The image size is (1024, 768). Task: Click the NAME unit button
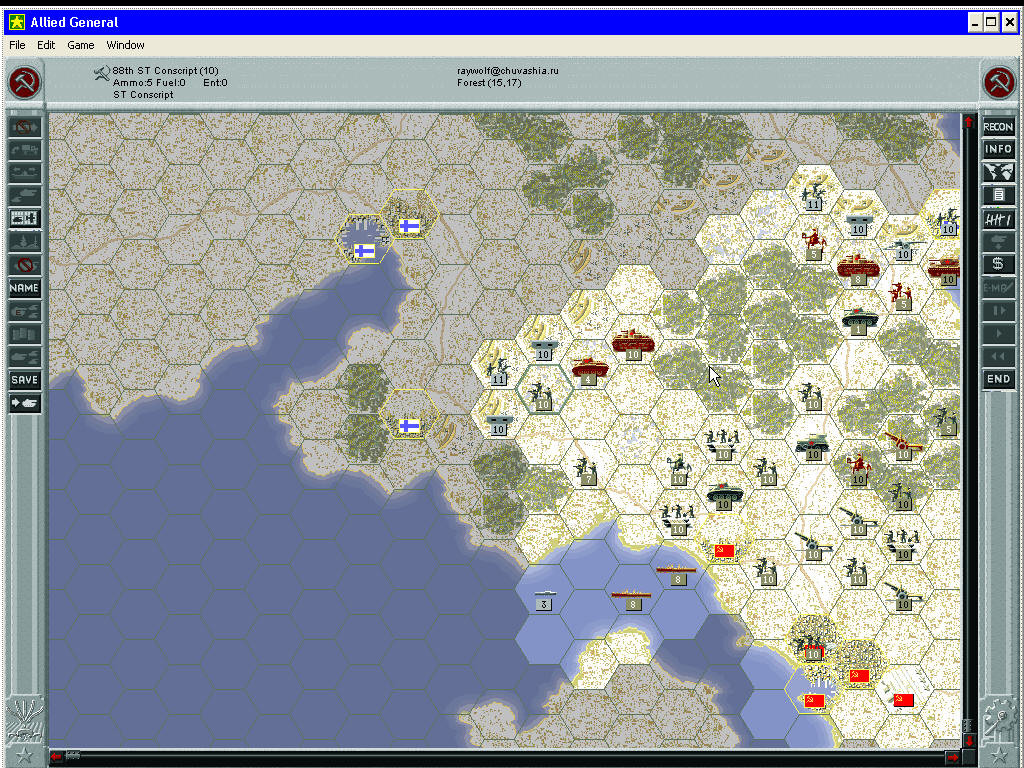[x=25, y=288]
